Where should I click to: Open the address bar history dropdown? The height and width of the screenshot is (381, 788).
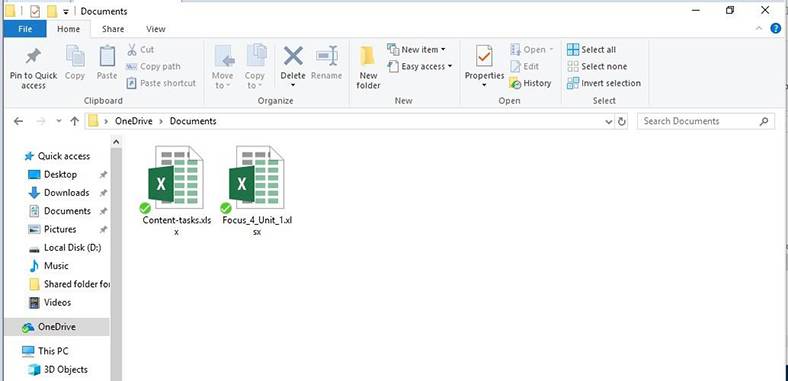(609, 122)
